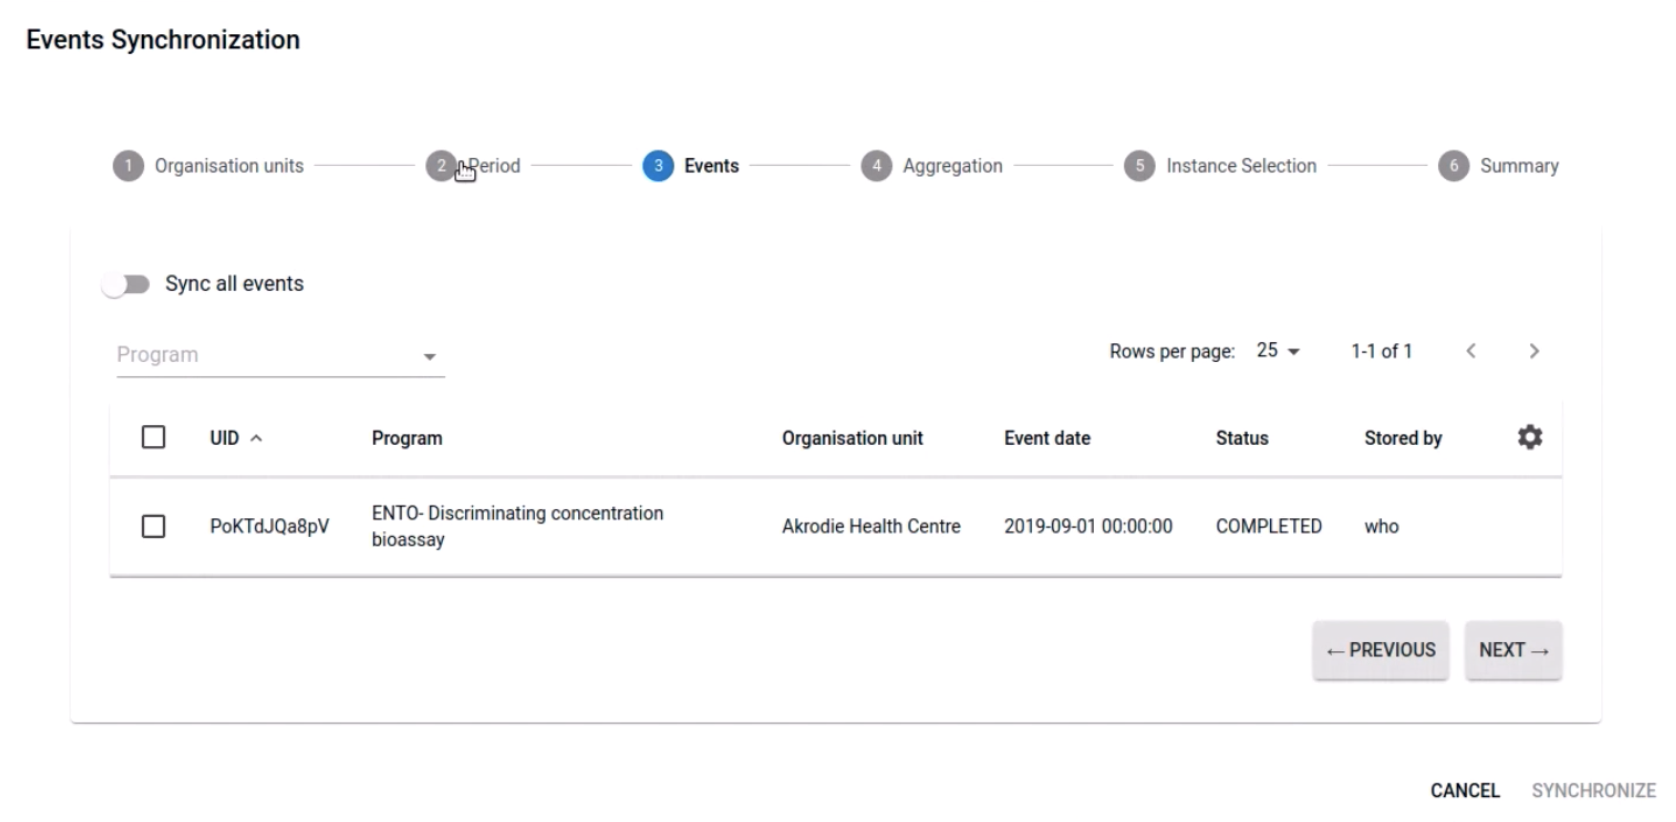Click the SYNCHRONIZE button

(x=1593, y=791)
